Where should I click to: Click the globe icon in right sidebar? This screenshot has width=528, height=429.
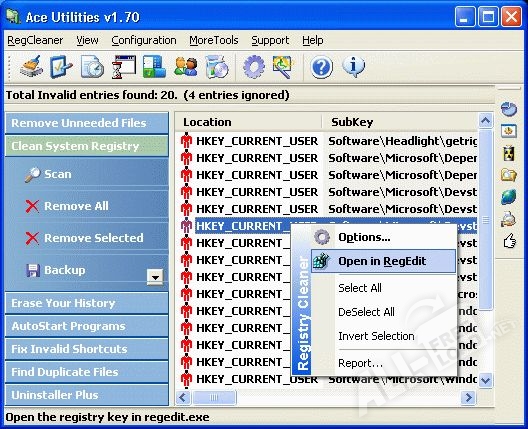(x=508, y=197)
